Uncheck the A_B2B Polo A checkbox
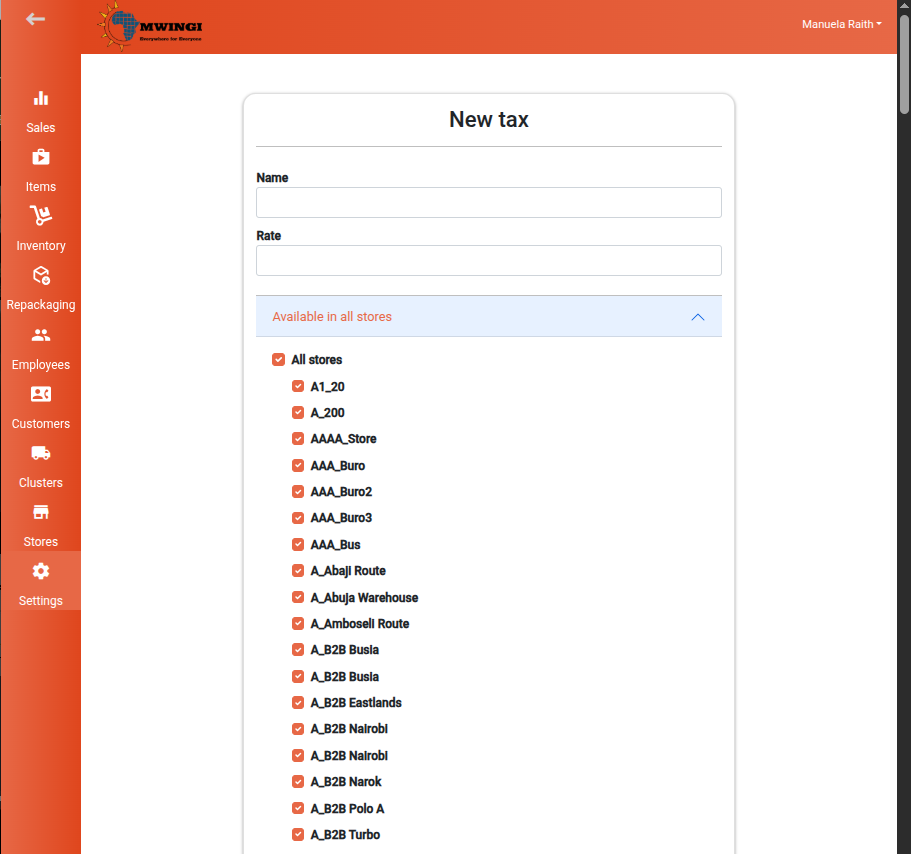Viewport: 911px width, 854px height. pyautogui.click(x=298, y=808)
